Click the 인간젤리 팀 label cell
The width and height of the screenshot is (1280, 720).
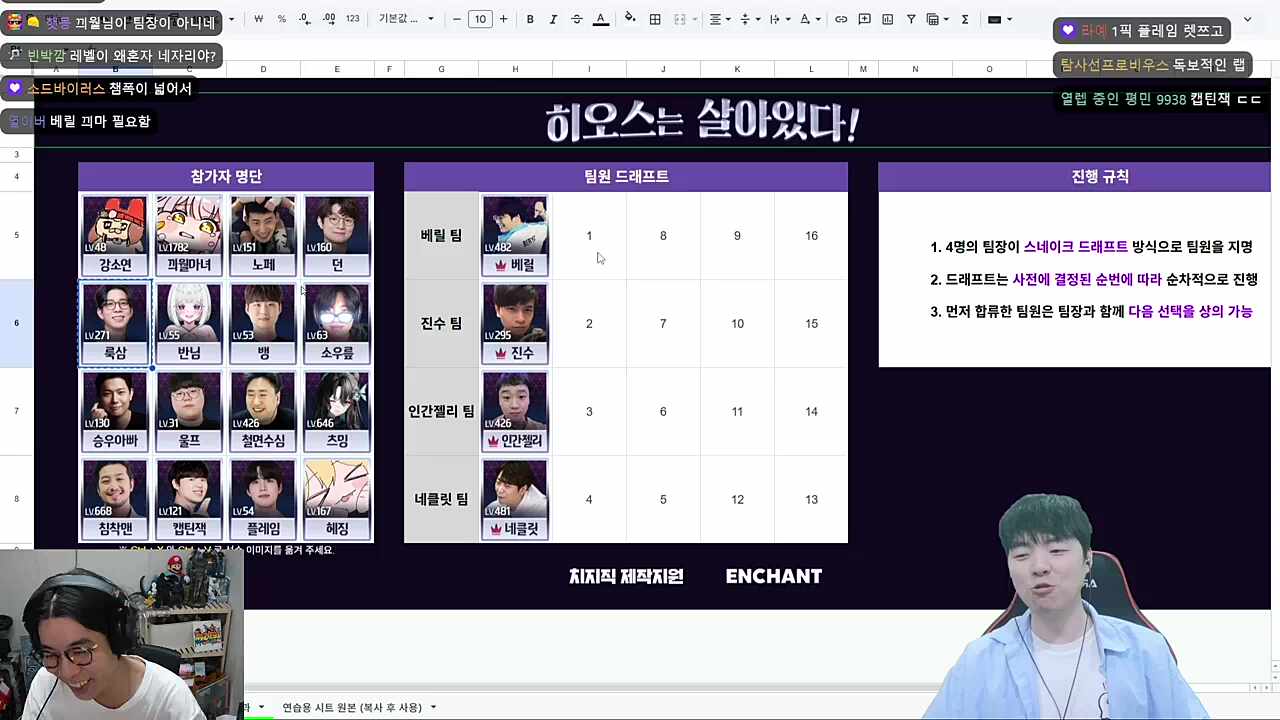(441, 411)
